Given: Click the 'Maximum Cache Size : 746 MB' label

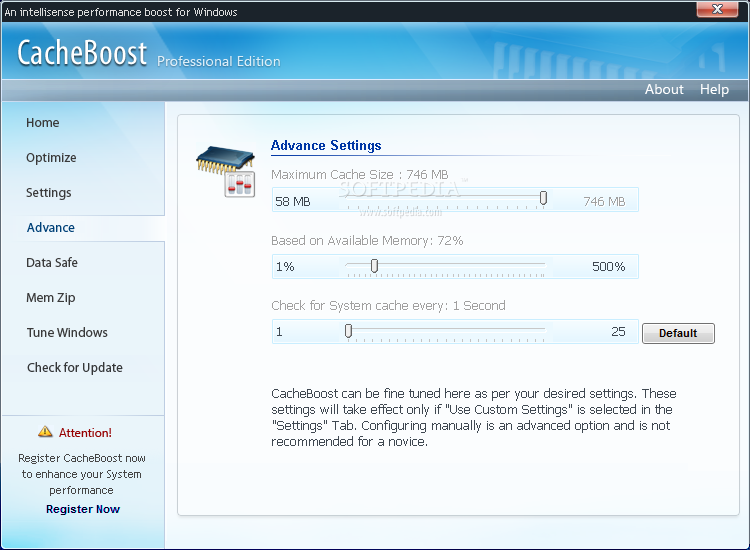Looking at the screenshot, I should [x=360, y=175].
